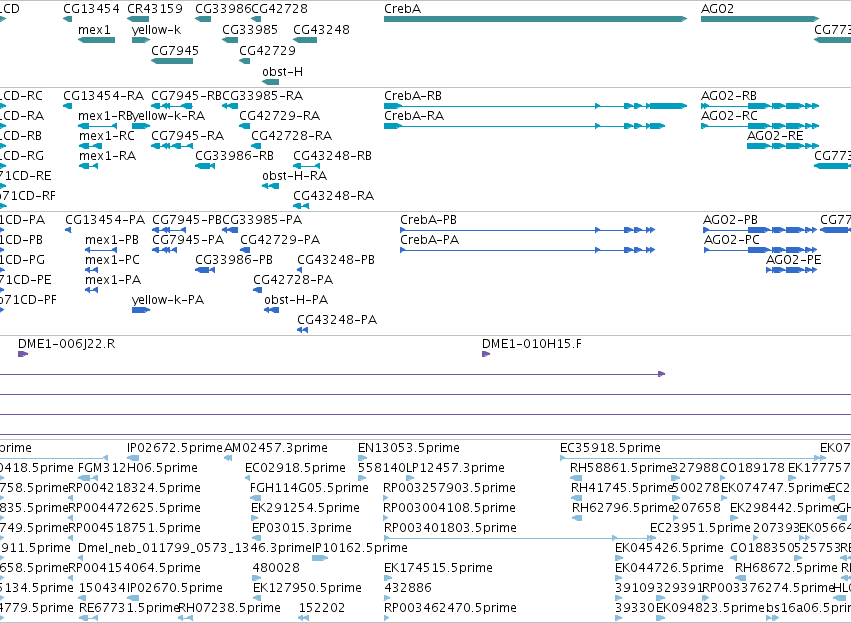Select the mex1-RA transcript

tap(88, 166)
